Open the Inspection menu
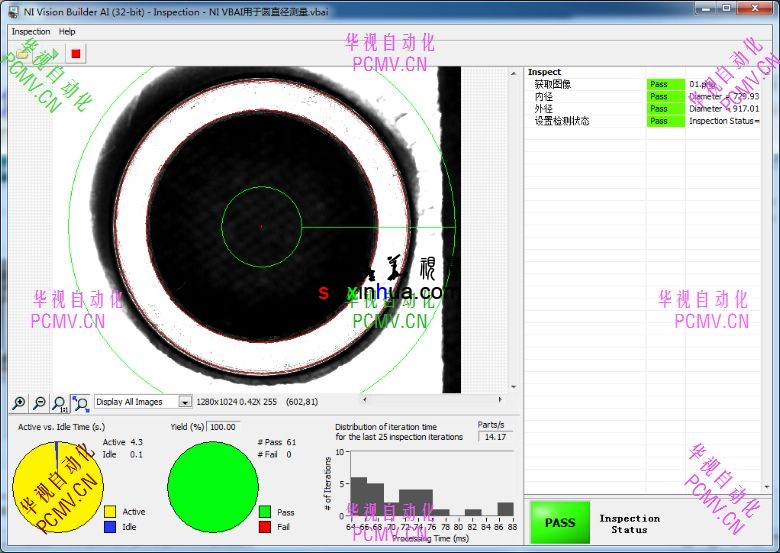Screen dimensions: 780x553 tap(31, 31)
